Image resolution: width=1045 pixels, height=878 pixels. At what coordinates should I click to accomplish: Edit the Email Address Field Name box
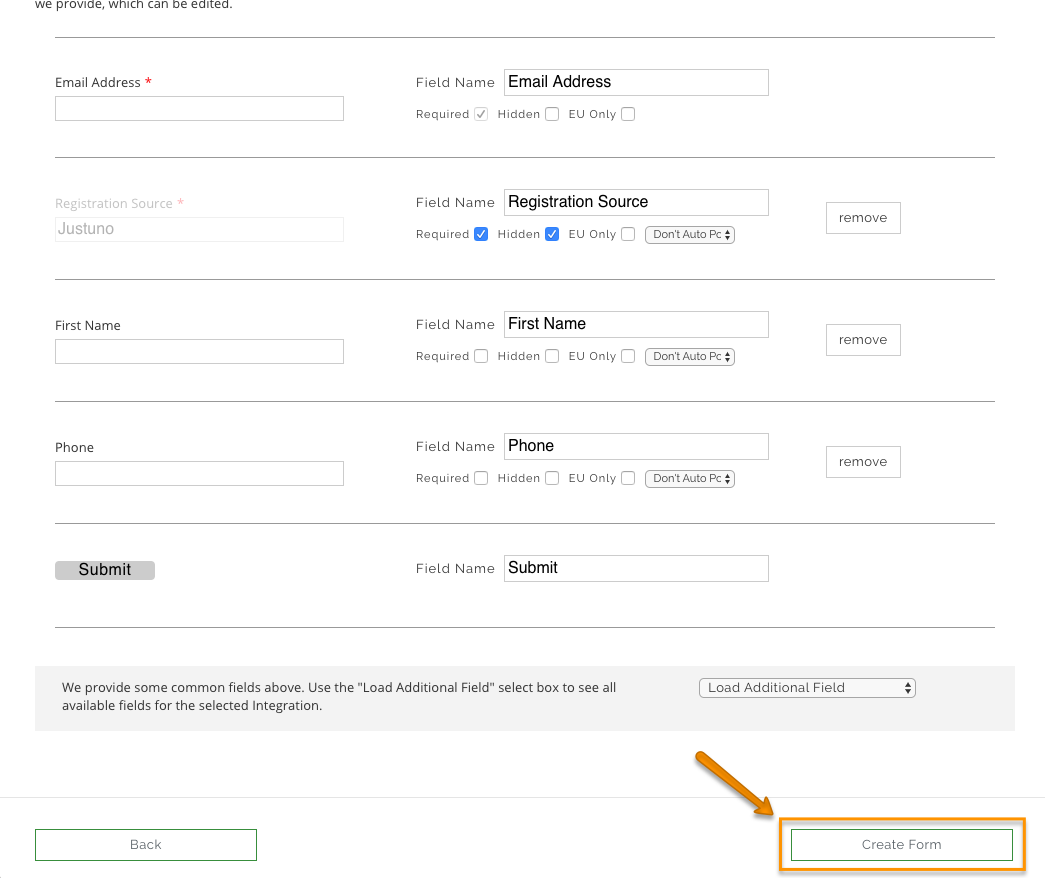636,82
